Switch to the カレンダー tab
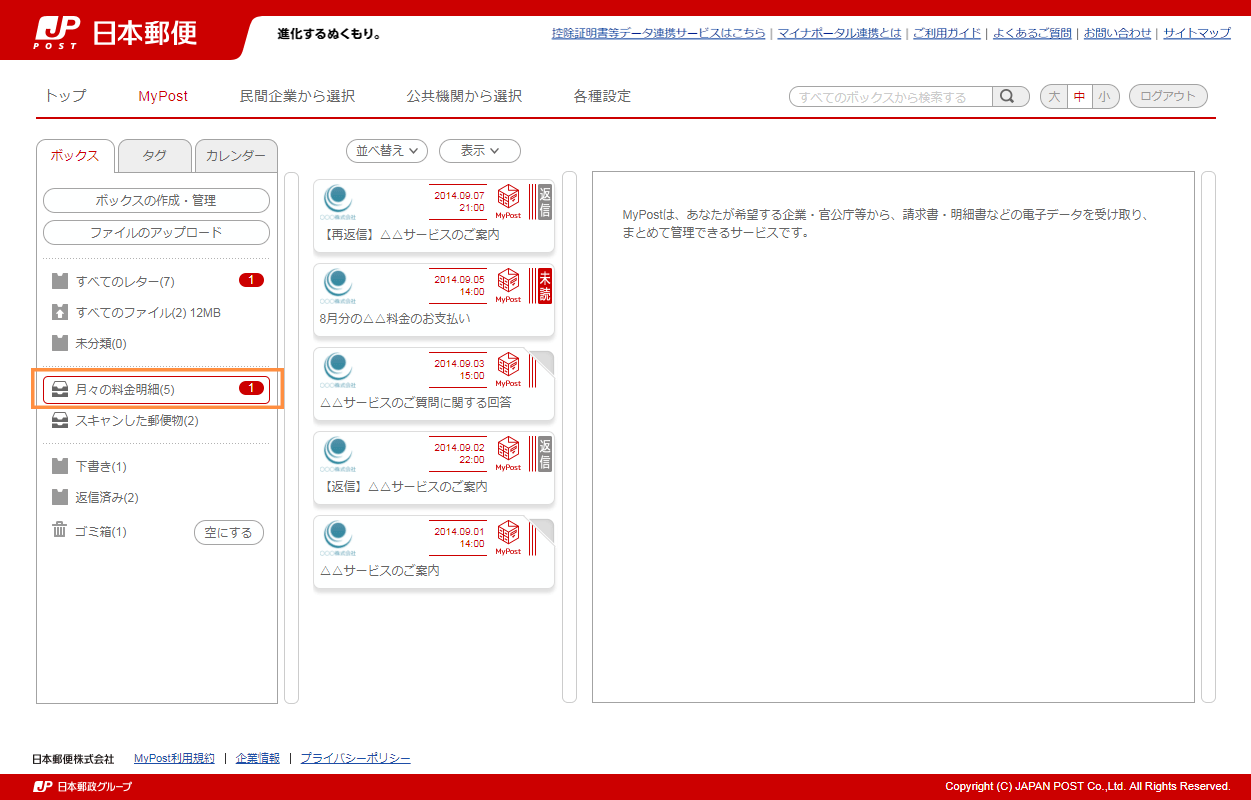Viewport: 1251px width, 800px height. tap(236, 156)
